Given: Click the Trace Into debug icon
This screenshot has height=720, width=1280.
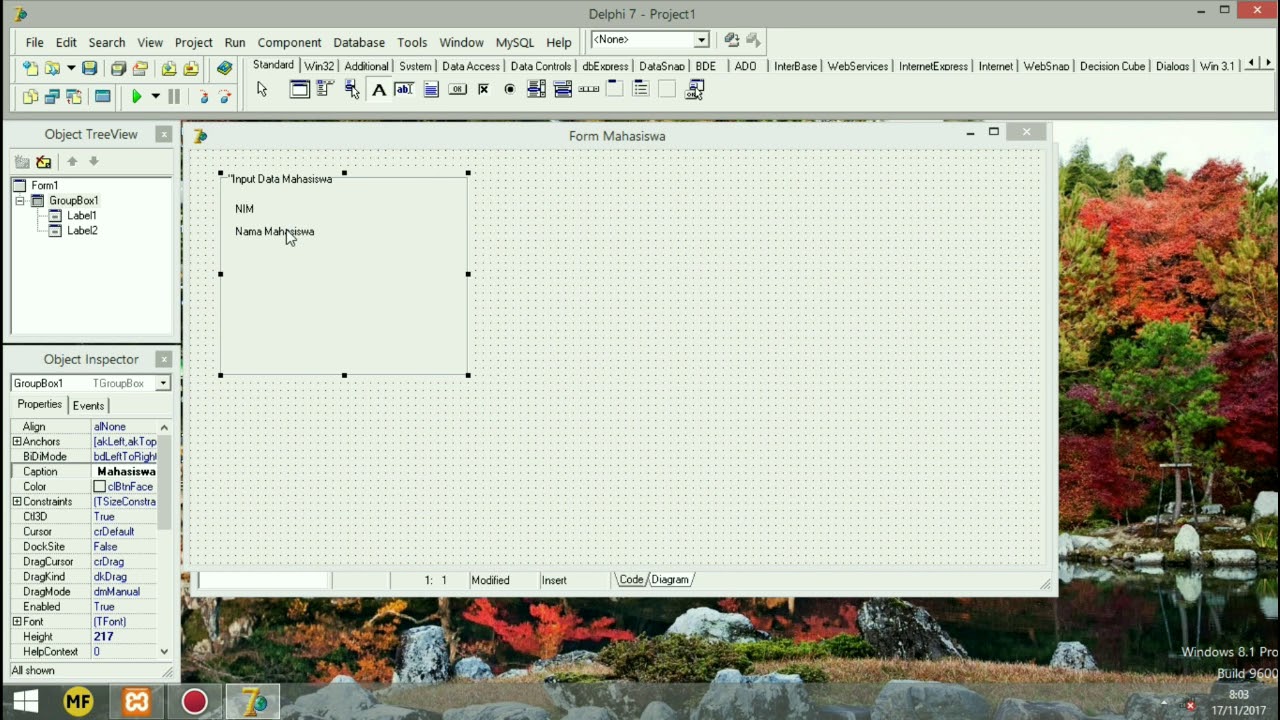Looking at the screenshot, I should click(203, 97).
